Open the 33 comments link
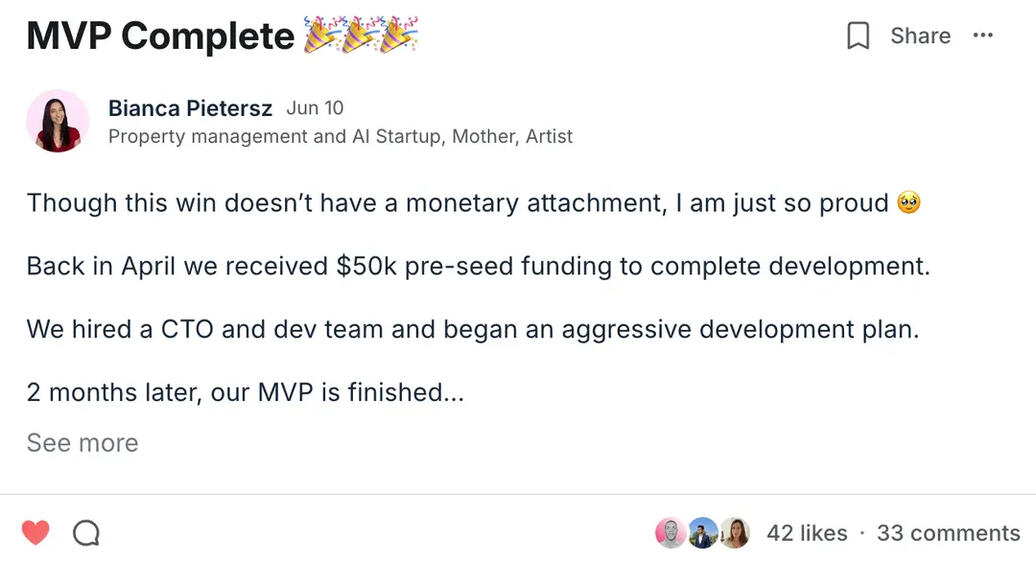 (948, 533)
